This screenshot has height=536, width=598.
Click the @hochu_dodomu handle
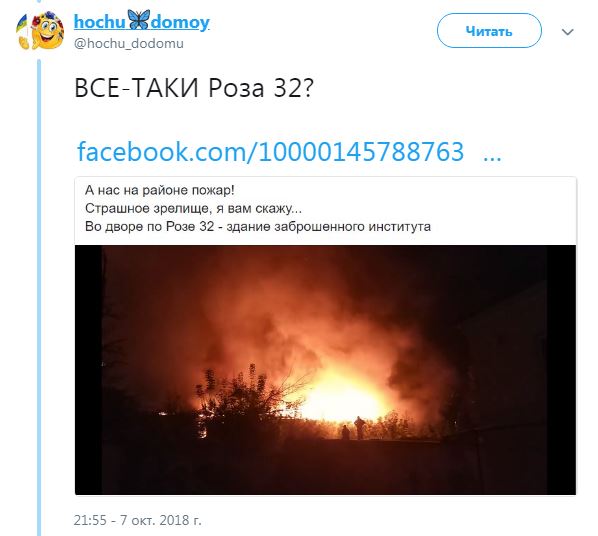click(129, 43)
